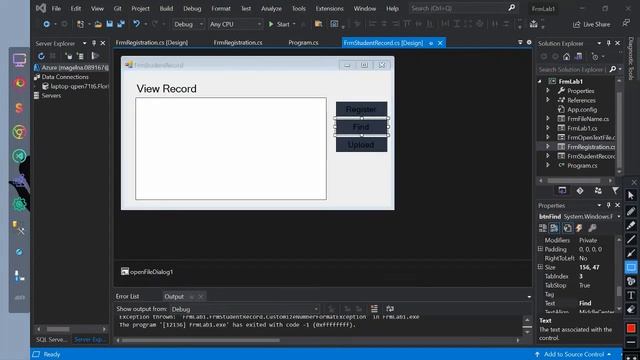Viewport: 640px width, 360px height.
Task: Click Connect to Server icon in Server Explorer
Action: pos(80,56)
